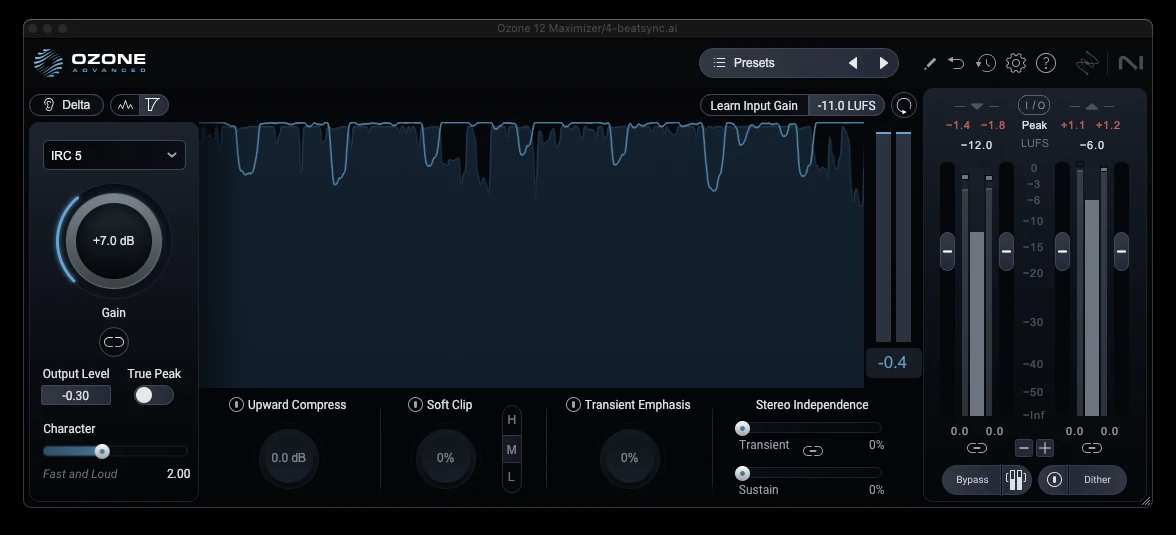1176x535 pixels.
Task: Select Soft Clip H setting
Action: [x=512, y=420]
